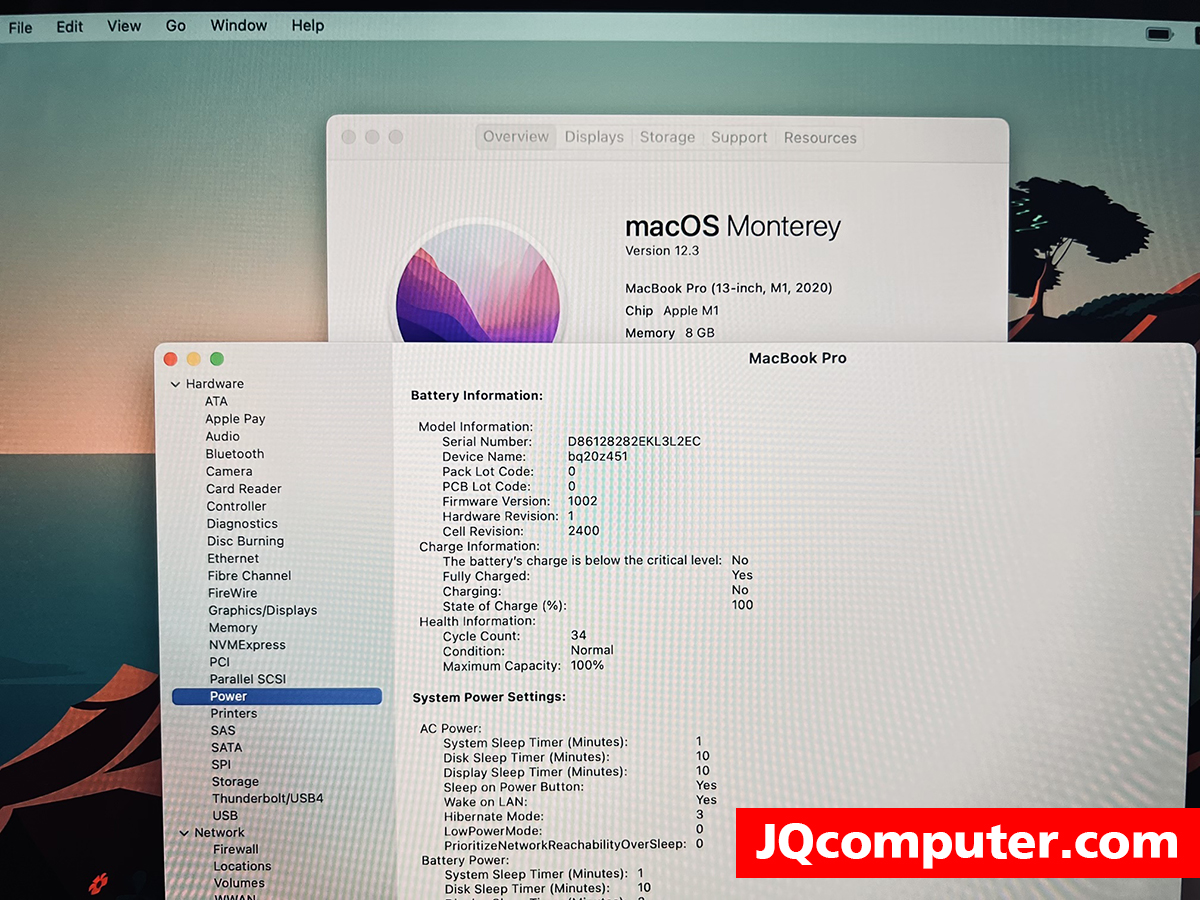1200x900 pixels.
Task: Click the device name bq20z451
Action: (x=598, y=456)
